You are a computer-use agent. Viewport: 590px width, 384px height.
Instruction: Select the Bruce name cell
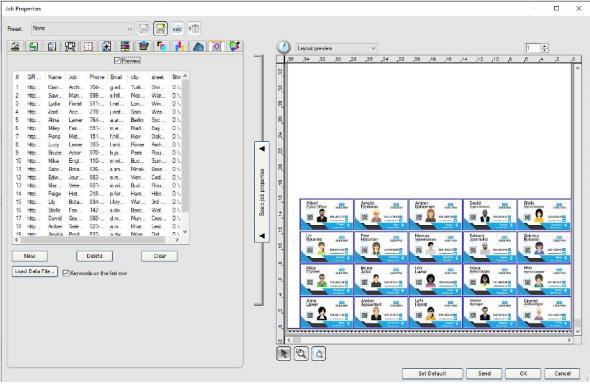click(55, 153)
